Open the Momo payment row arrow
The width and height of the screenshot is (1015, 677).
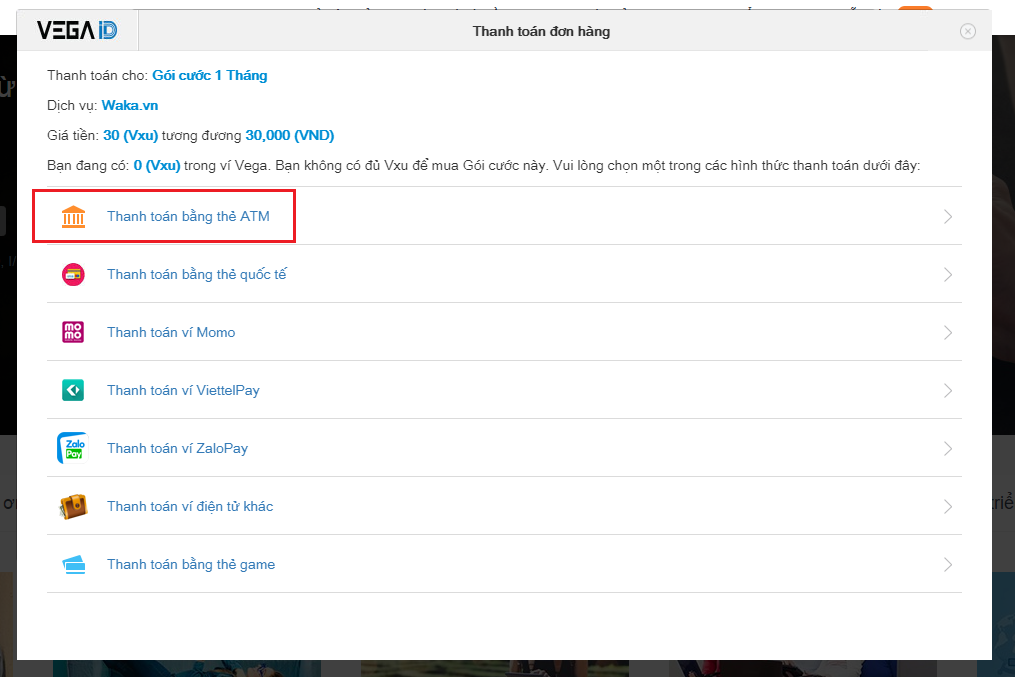947,333
